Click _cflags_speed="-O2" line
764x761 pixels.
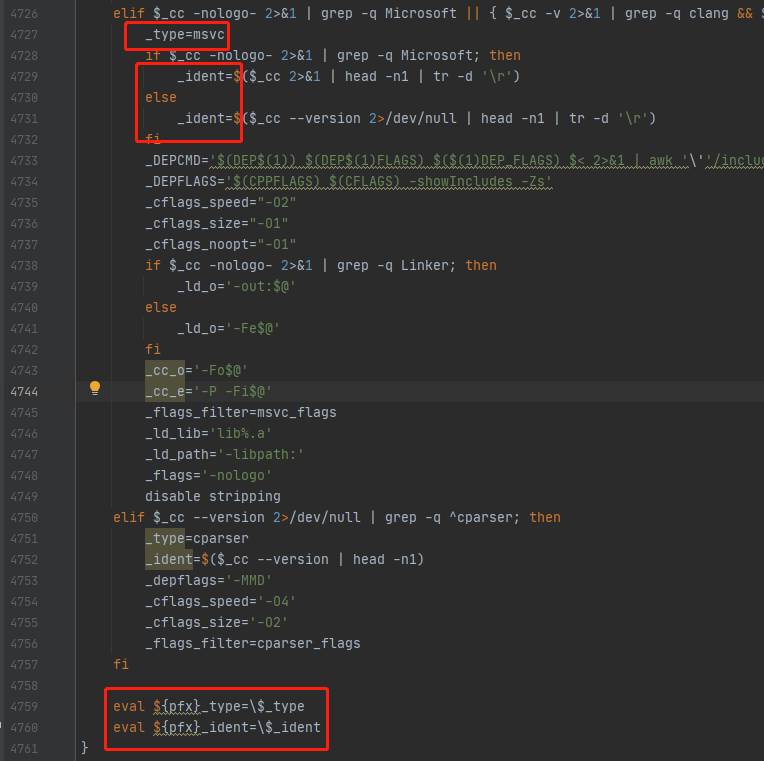coord(220,203)
